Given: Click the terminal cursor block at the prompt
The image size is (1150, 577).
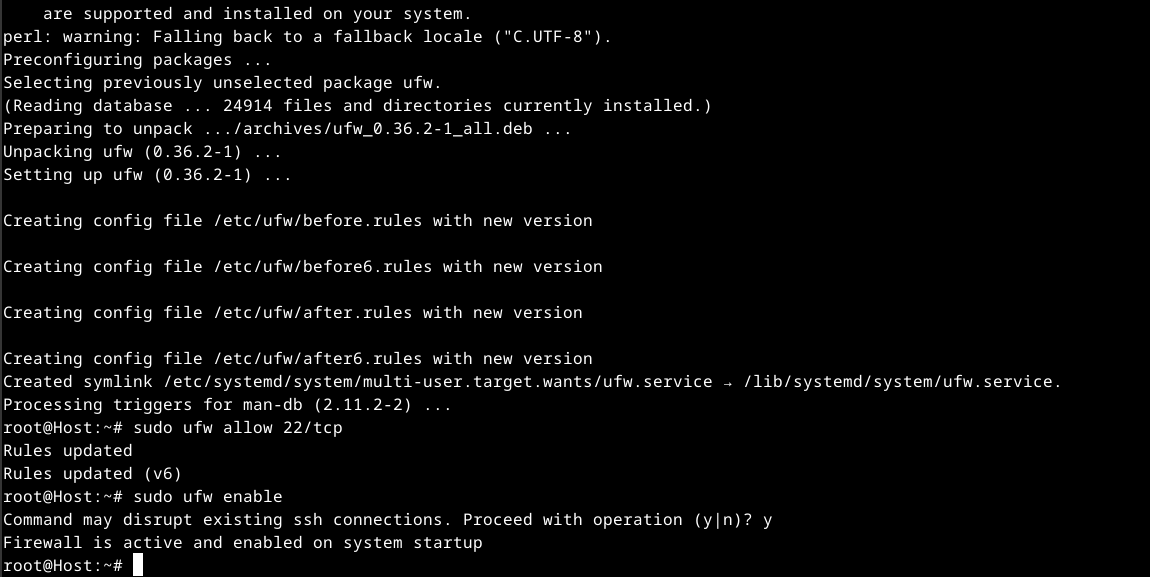Looking at the screenshot, I should pos(138,566).
